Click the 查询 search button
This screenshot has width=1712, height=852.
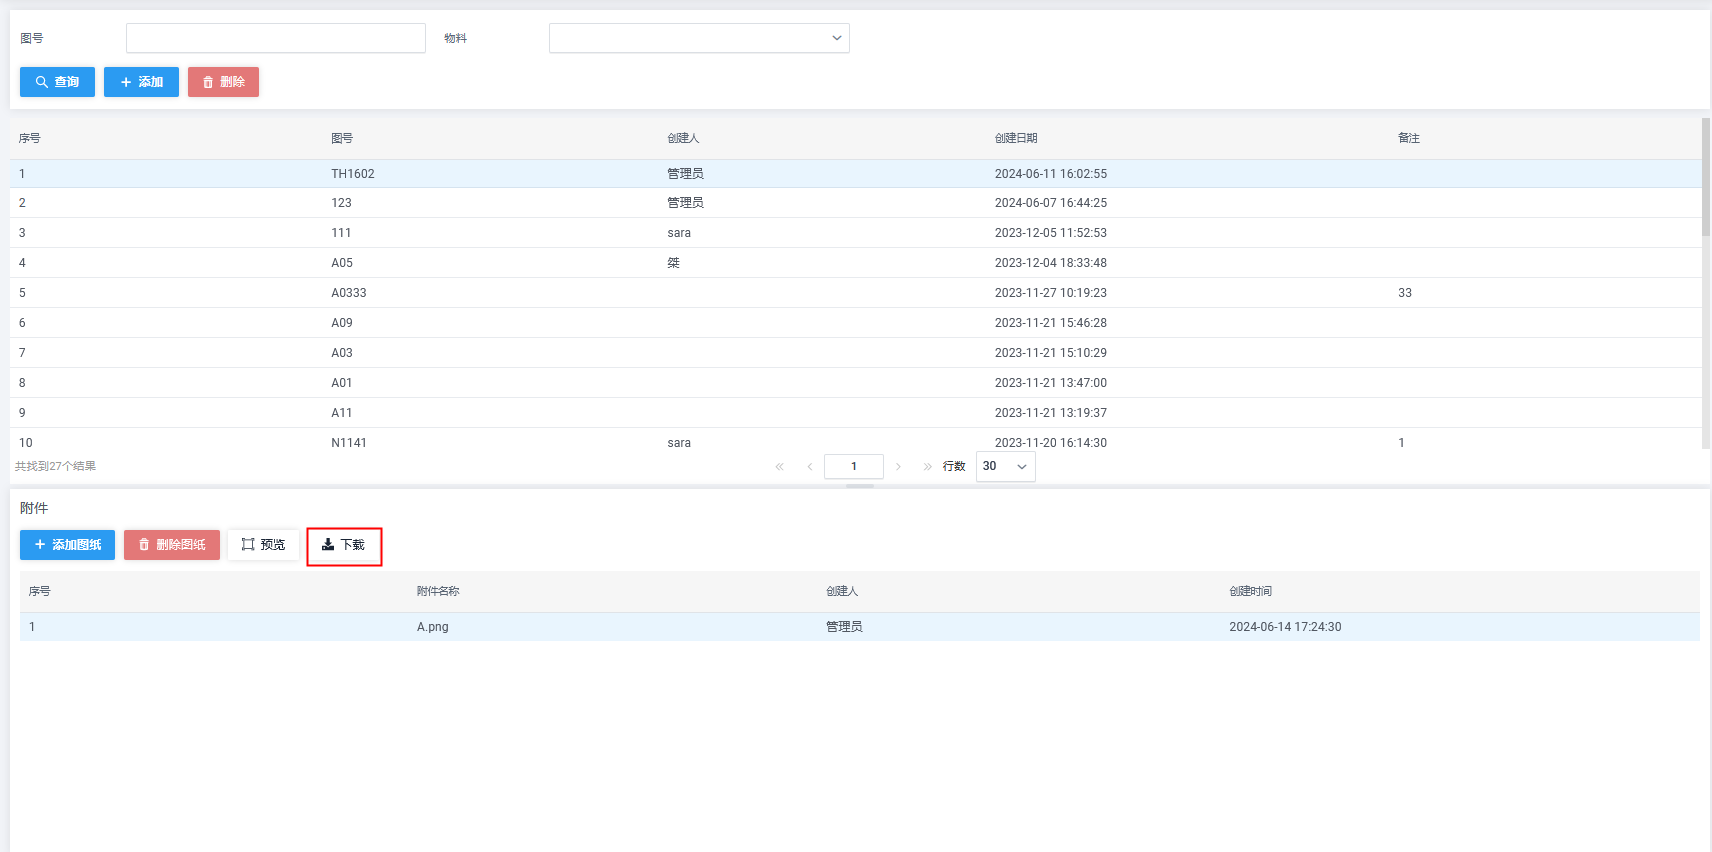tap(57, 82)
